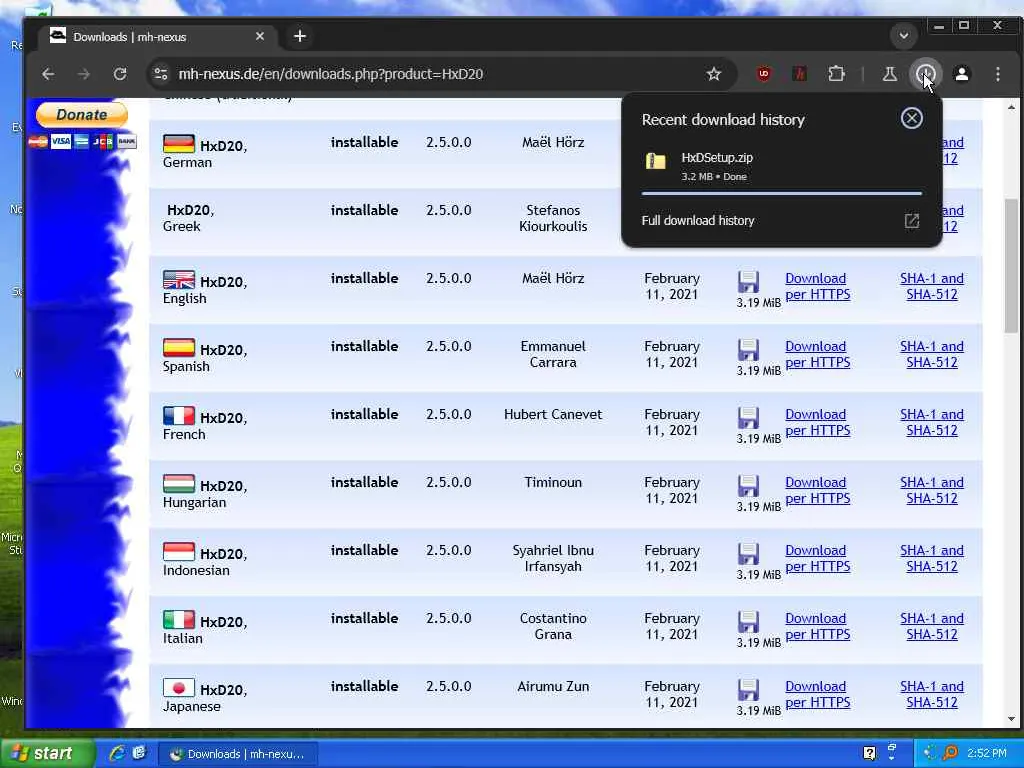Screen dimensions: 1024x768
Task: Click the floppy disk icon for Italian
Action: (748, 621)
